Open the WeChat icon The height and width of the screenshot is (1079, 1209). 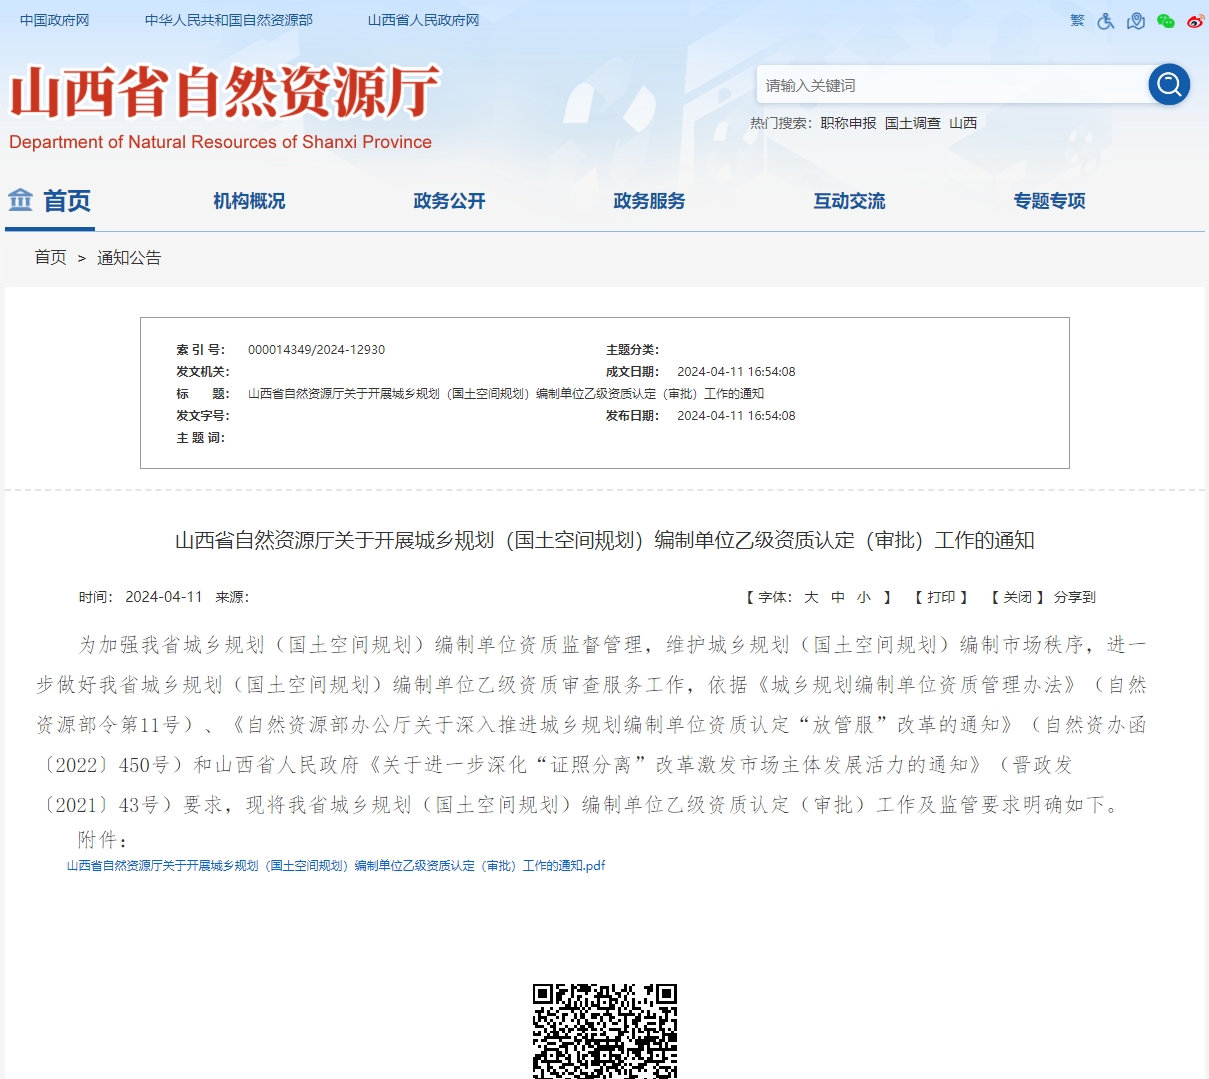1166,21
